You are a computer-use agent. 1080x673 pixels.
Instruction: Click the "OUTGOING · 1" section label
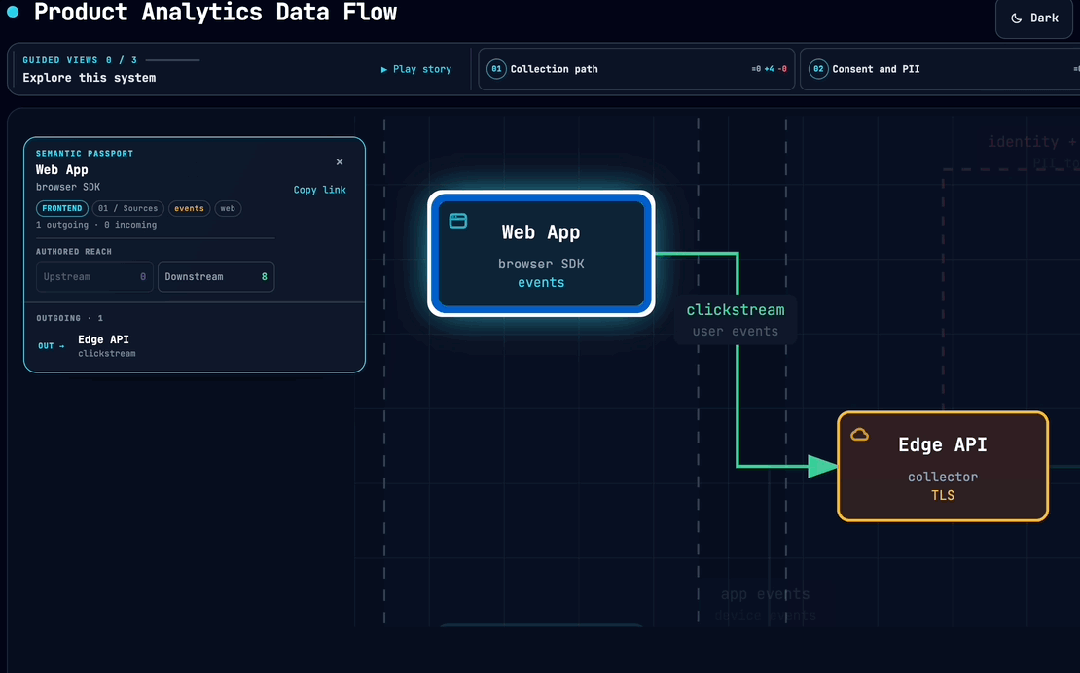[70, 318]
